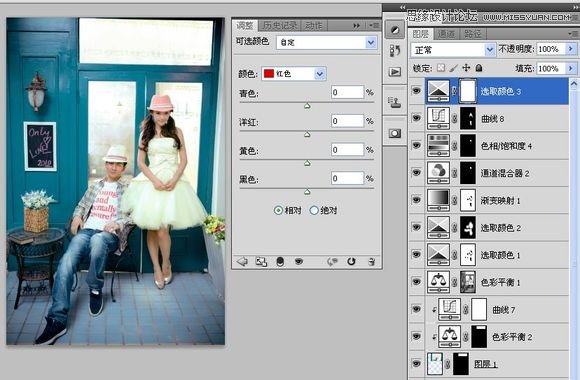
Task: Click the return to adjustment list arrow icon
Action: tap(242, 262)
